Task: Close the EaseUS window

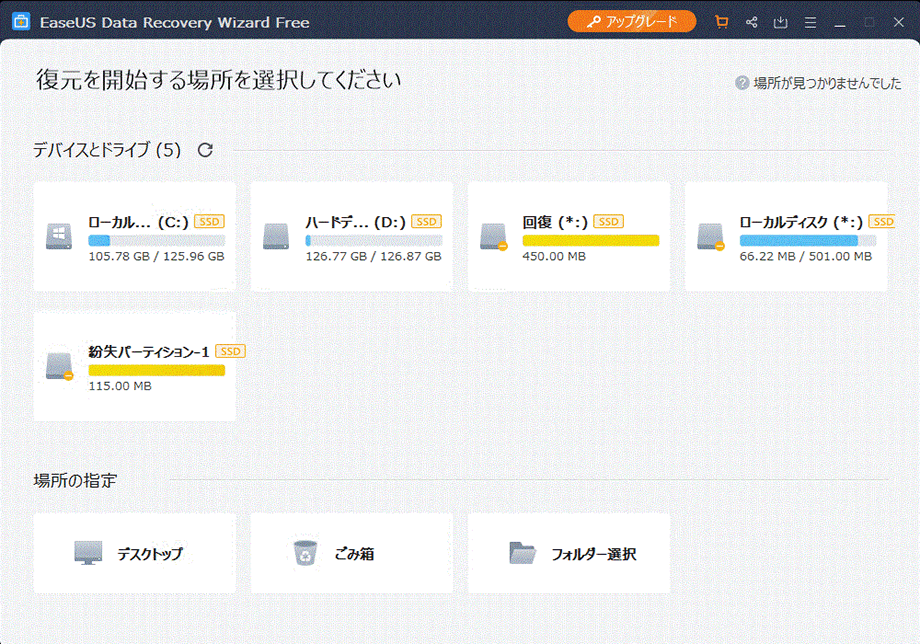Action: pos(898,22)
